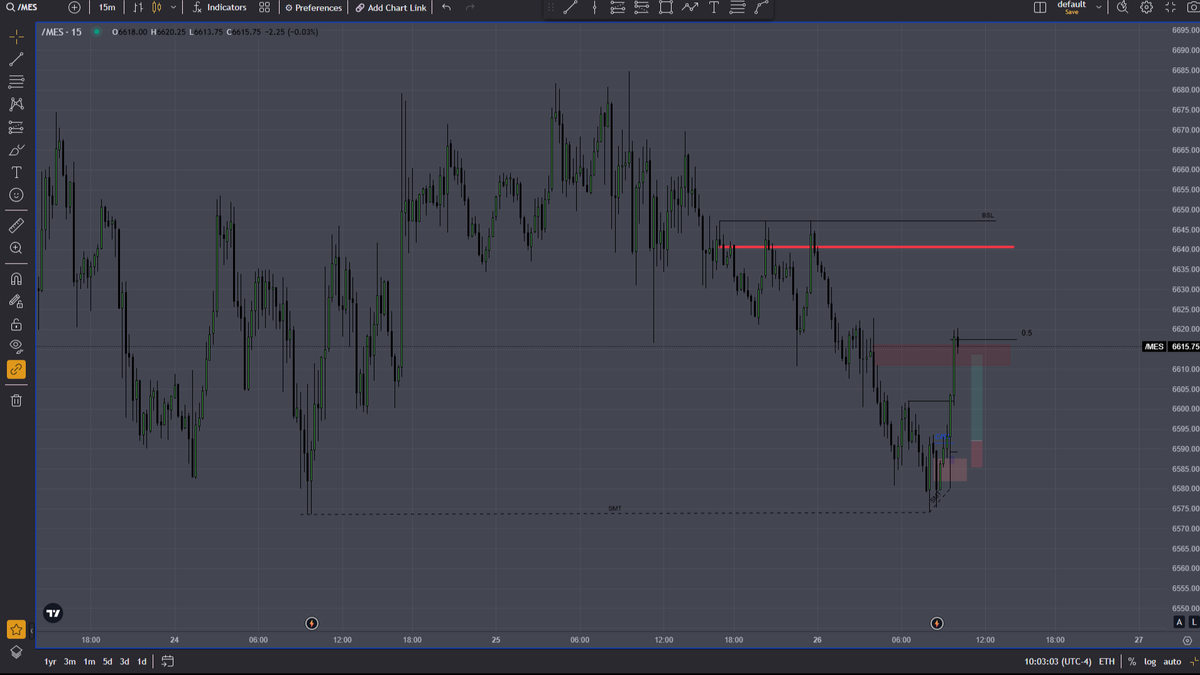Select the bars chart style icon
The width and height of the screenshot is (1200, 675).
click(138, 7)
